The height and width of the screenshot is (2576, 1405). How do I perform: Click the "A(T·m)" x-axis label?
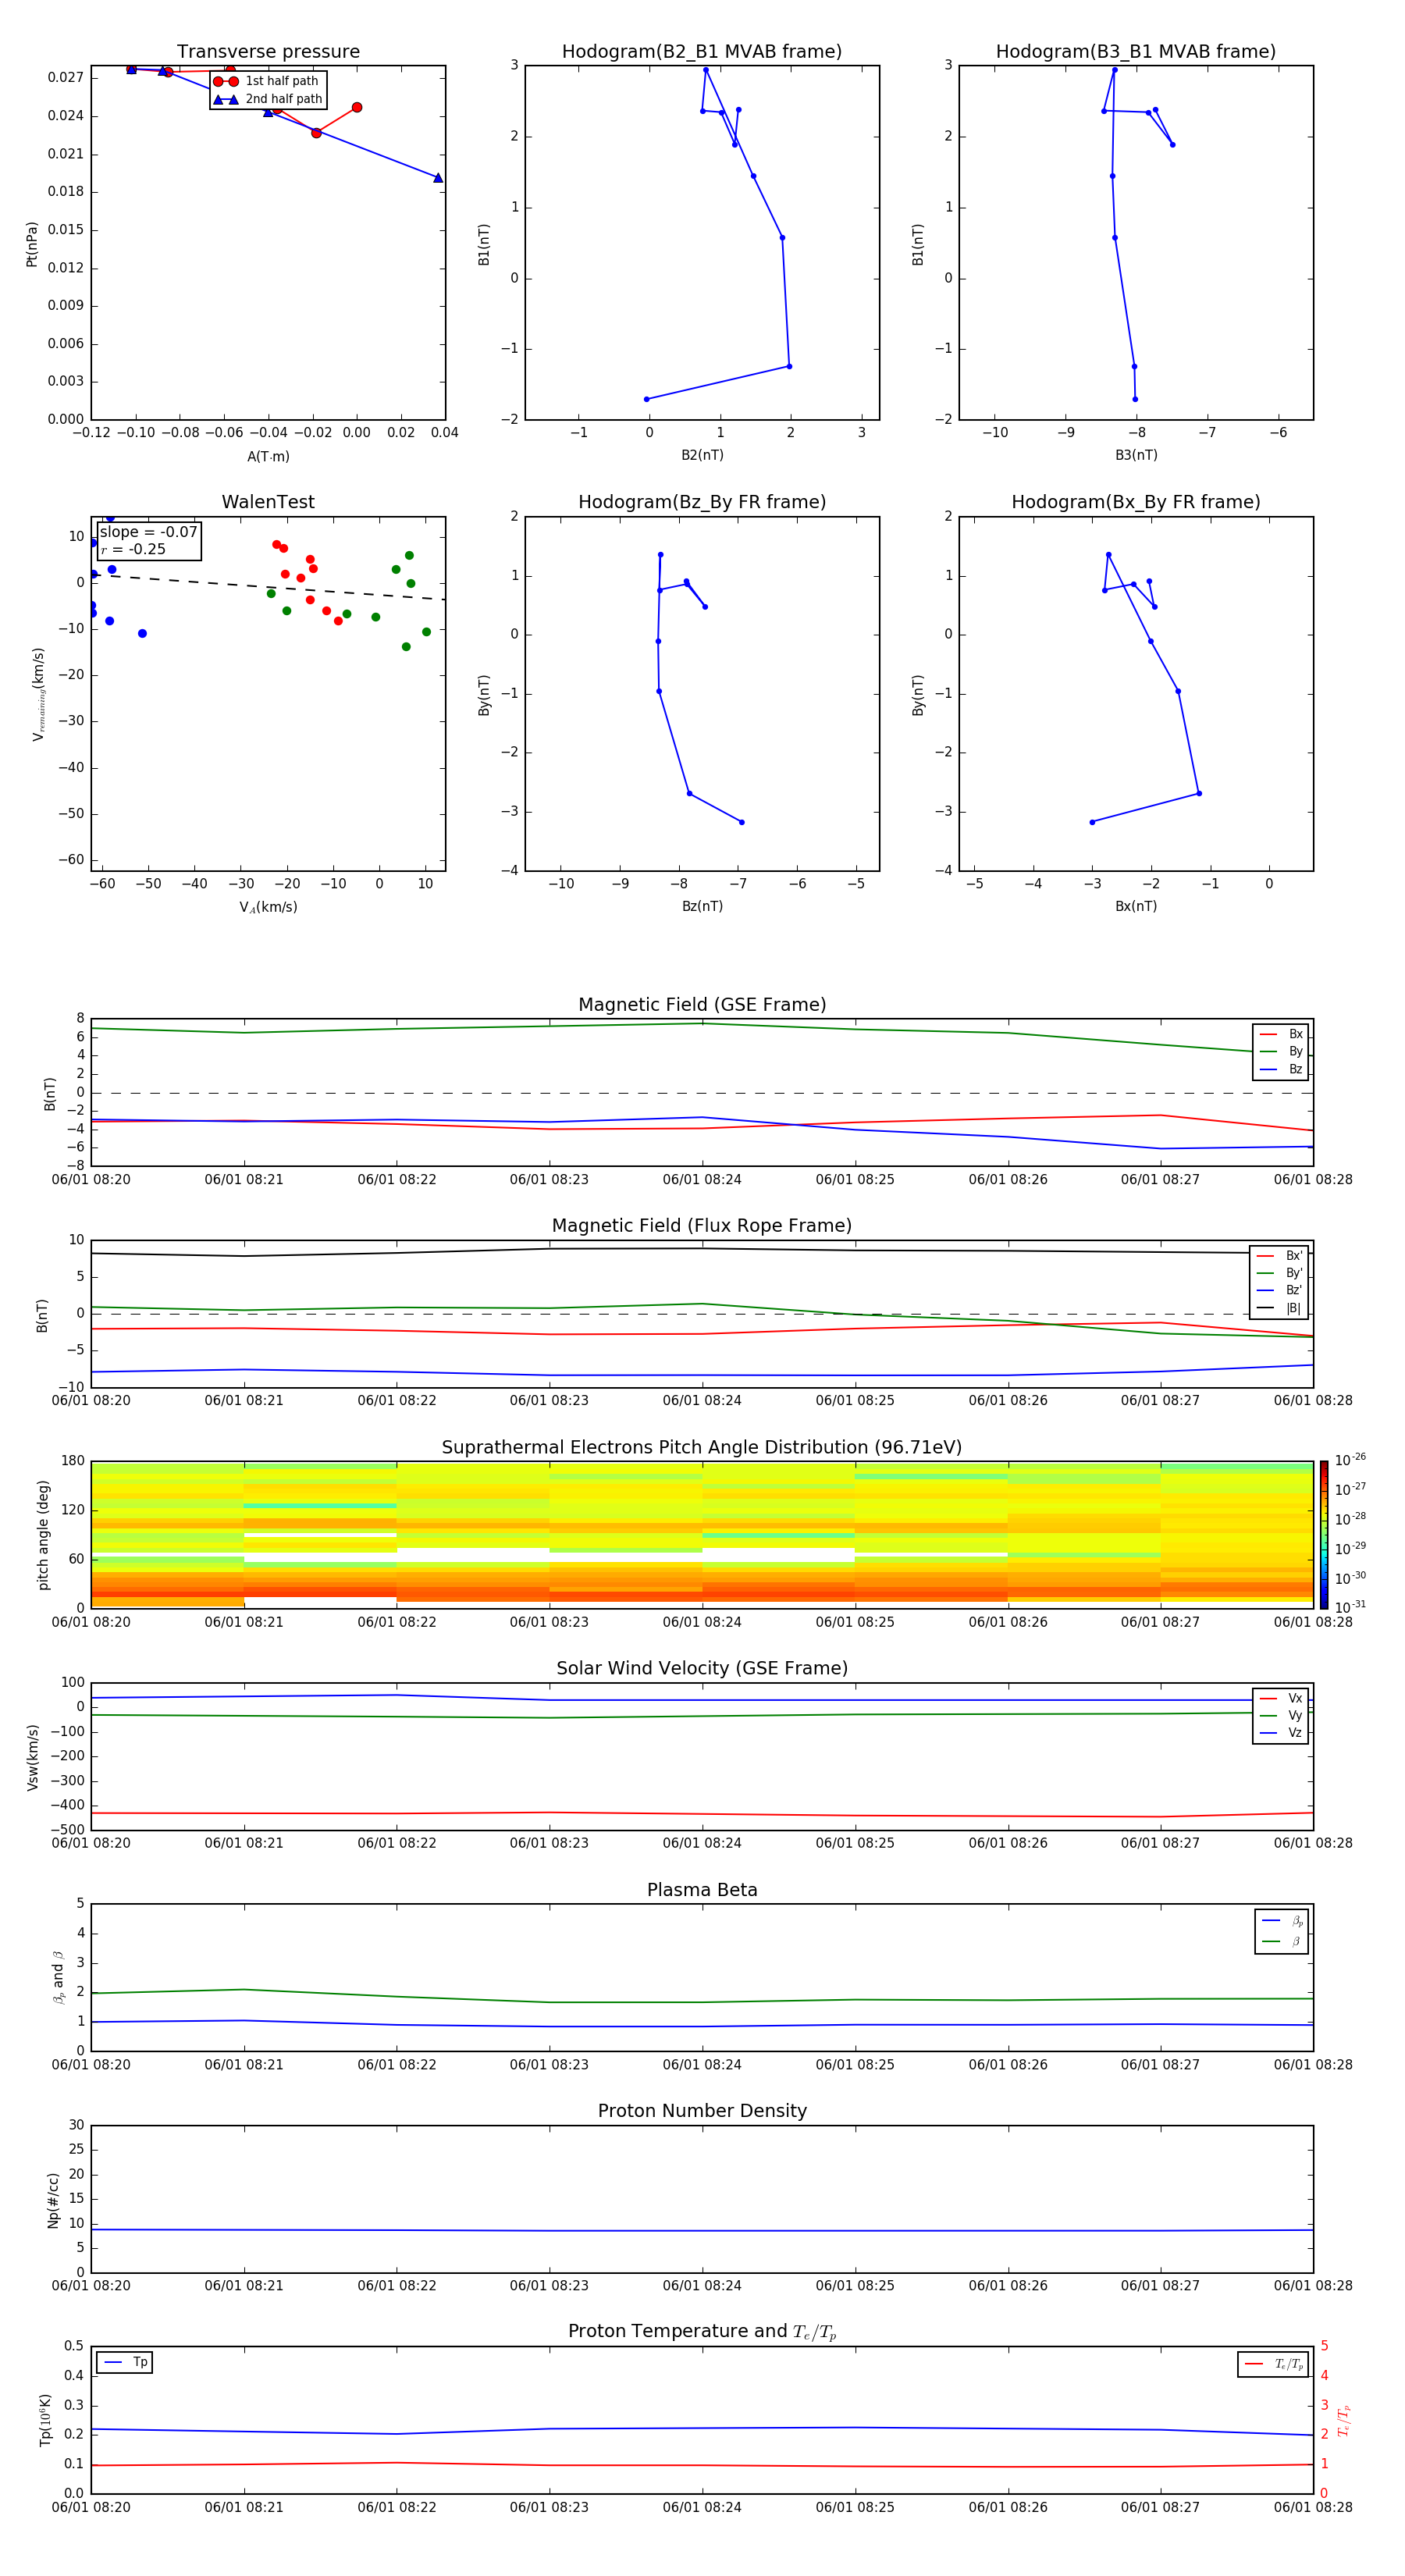pyautogui.click(x=268, y=457)
